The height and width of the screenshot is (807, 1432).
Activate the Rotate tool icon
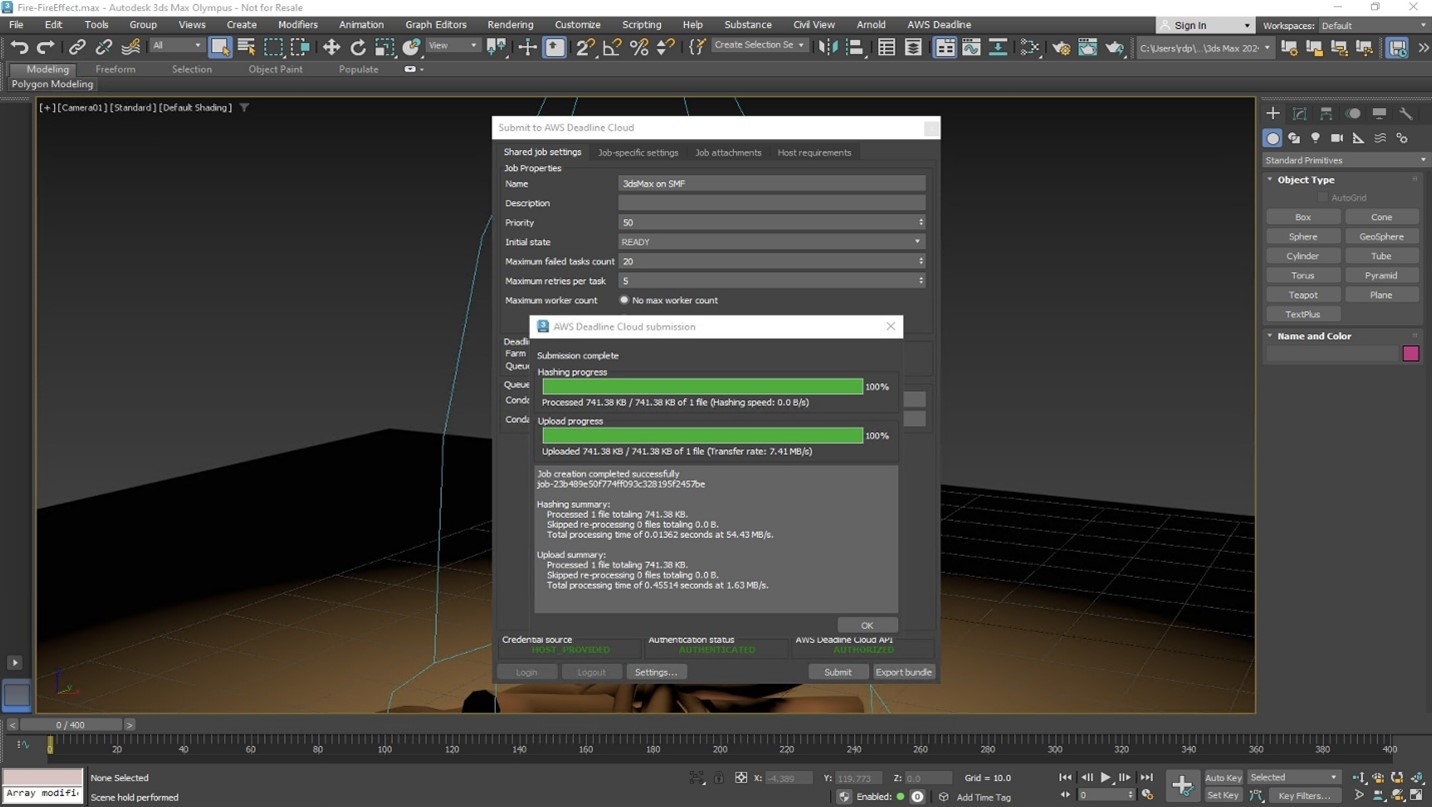(358, 47)
